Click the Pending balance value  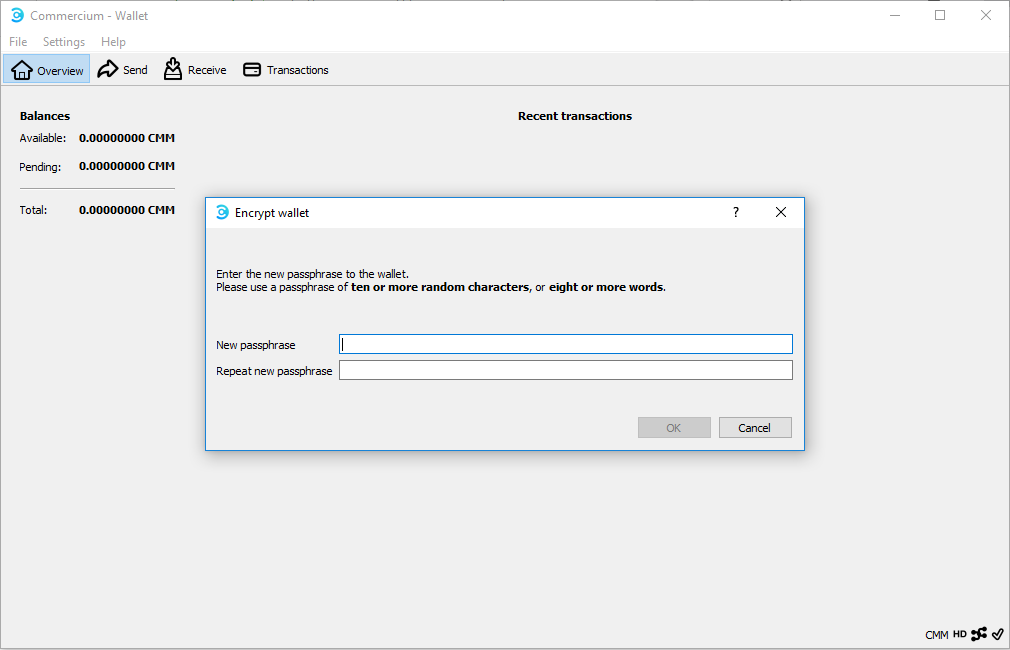(x=127, y=166)
